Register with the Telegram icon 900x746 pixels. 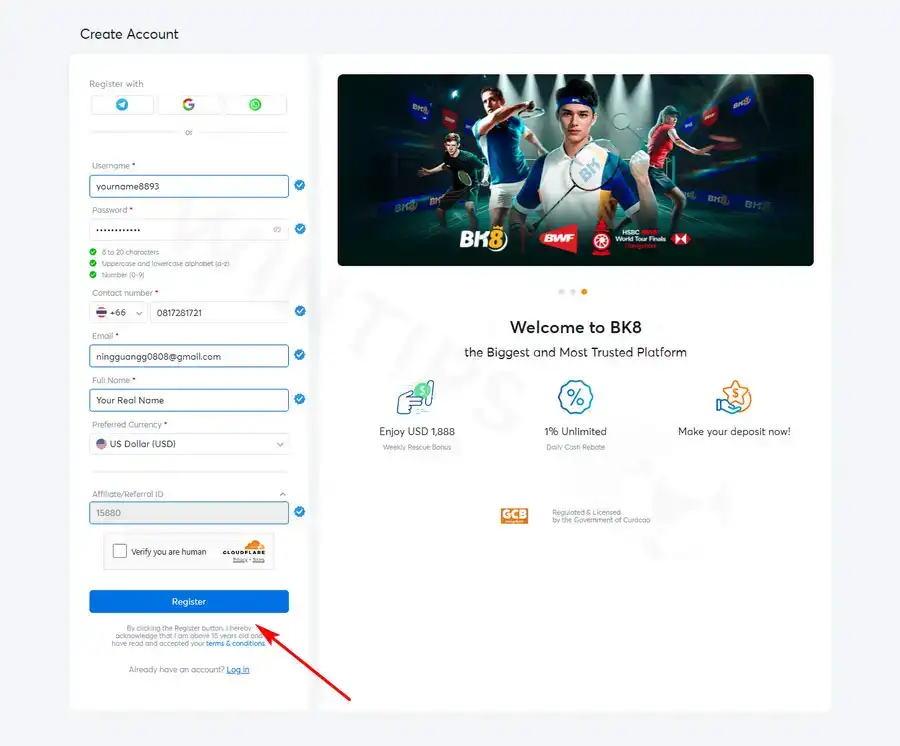point(122,104)
